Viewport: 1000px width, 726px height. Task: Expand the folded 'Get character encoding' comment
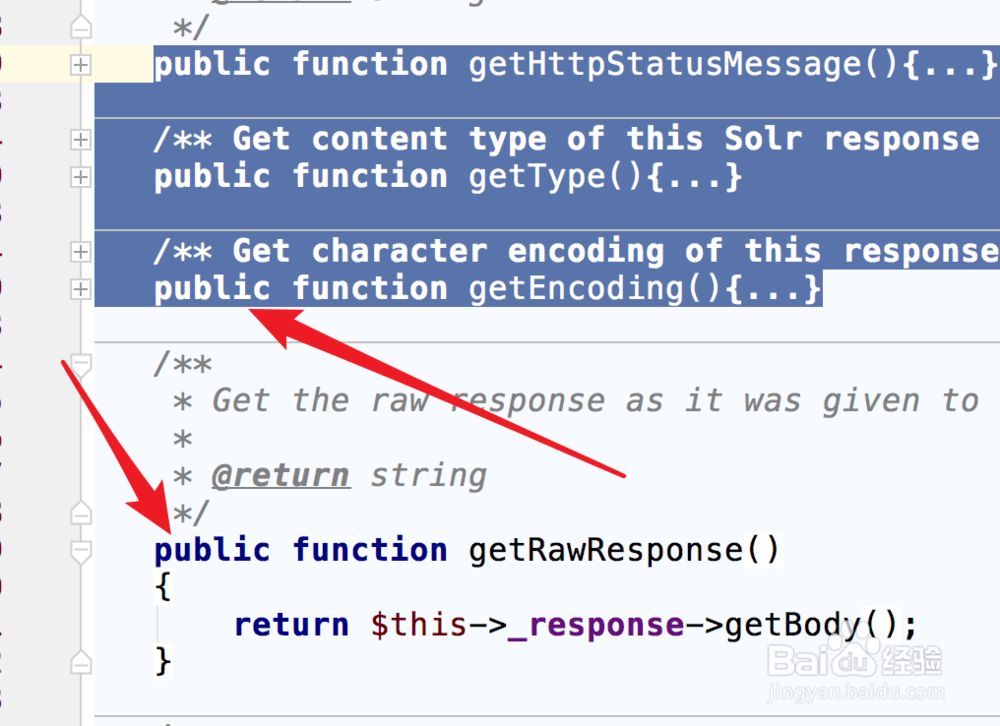tap(80, 252)
